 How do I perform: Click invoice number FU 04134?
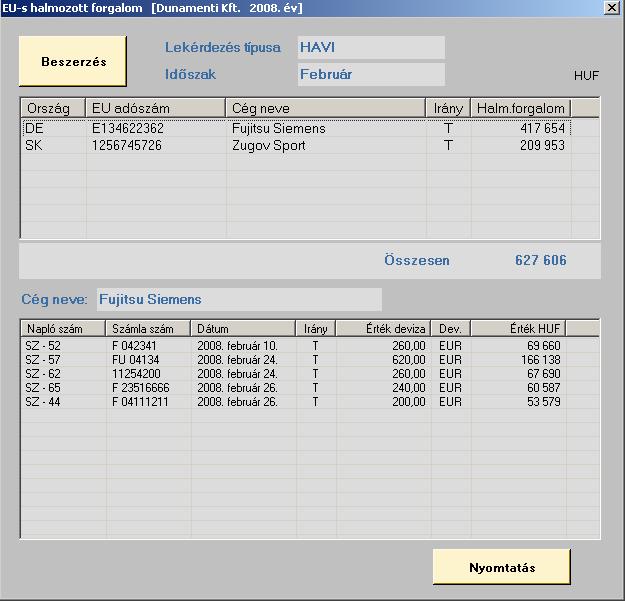[136, 359]
